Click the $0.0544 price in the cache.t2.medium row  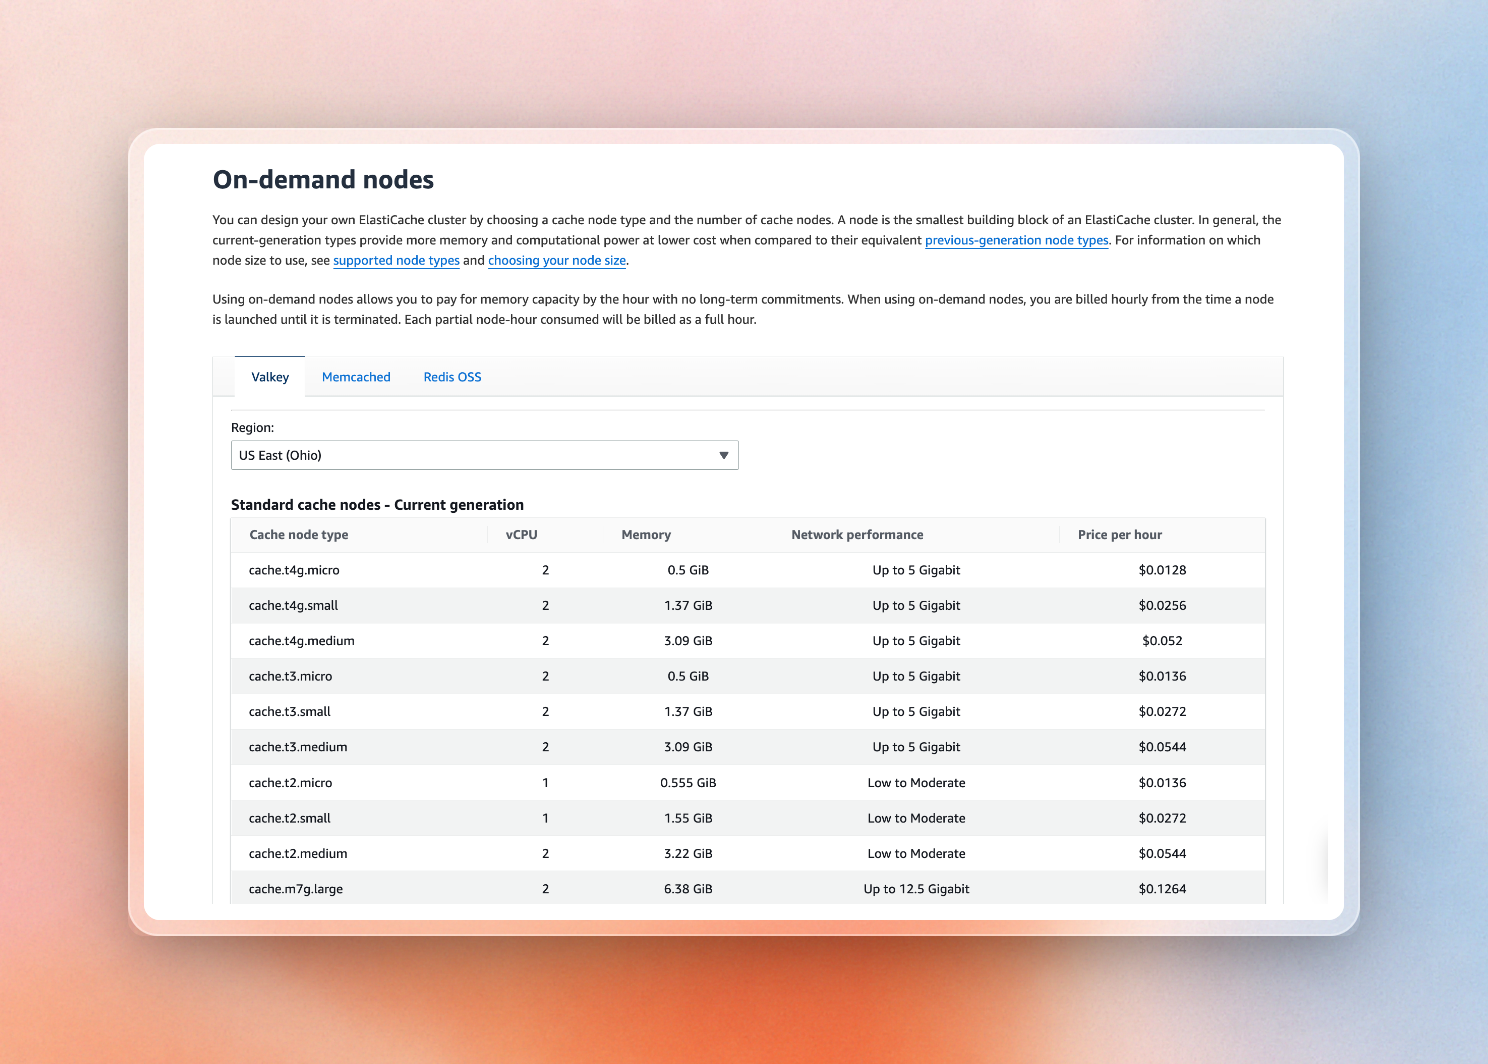click(x=1162, y=854)
